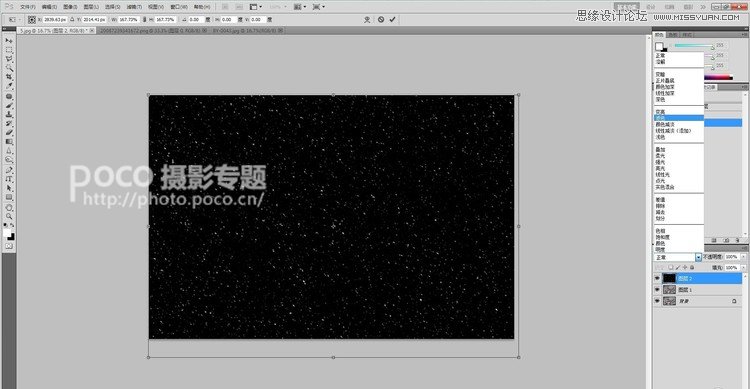
Task: Select the Zoom tool in toolbox
Action: [9, 217]
